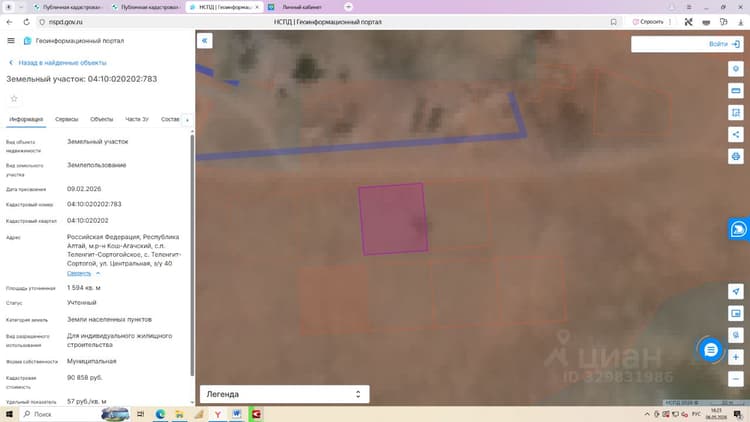Open the first Публичная кадастровая browser tab
This screenshot has height=422, width=750.
(x=67, y=7)
